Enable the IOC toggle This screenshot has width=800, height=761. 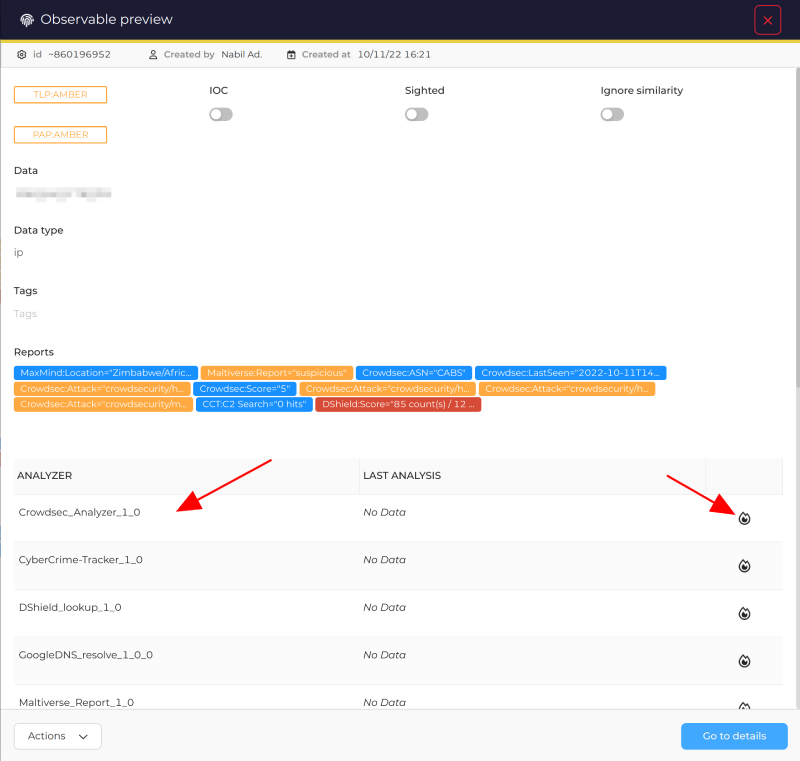pos(220,114)
